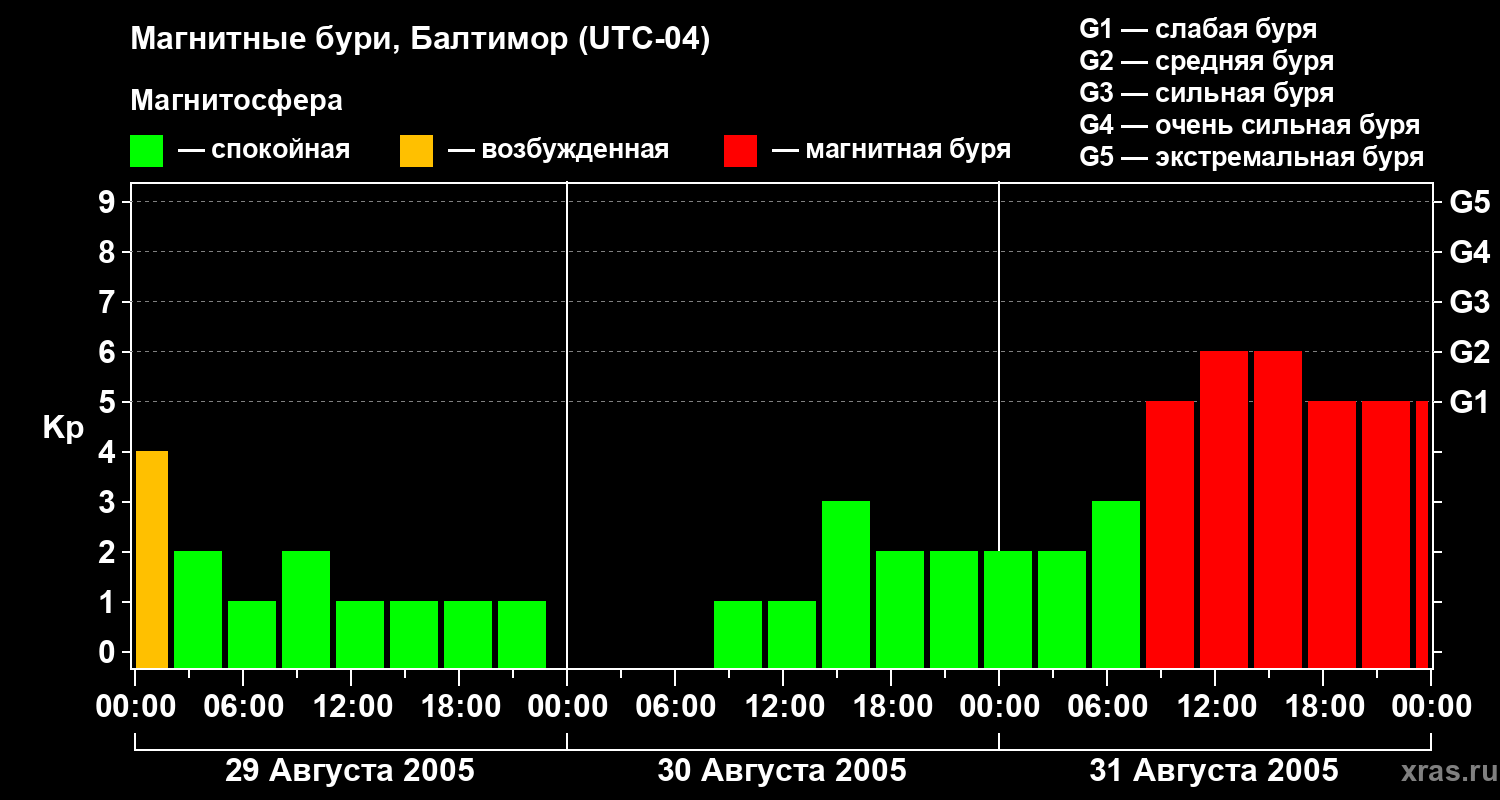This screenshot has height=800, width=1500.
Task: Click the Kp axis value 5
Action: pos(109,402)
